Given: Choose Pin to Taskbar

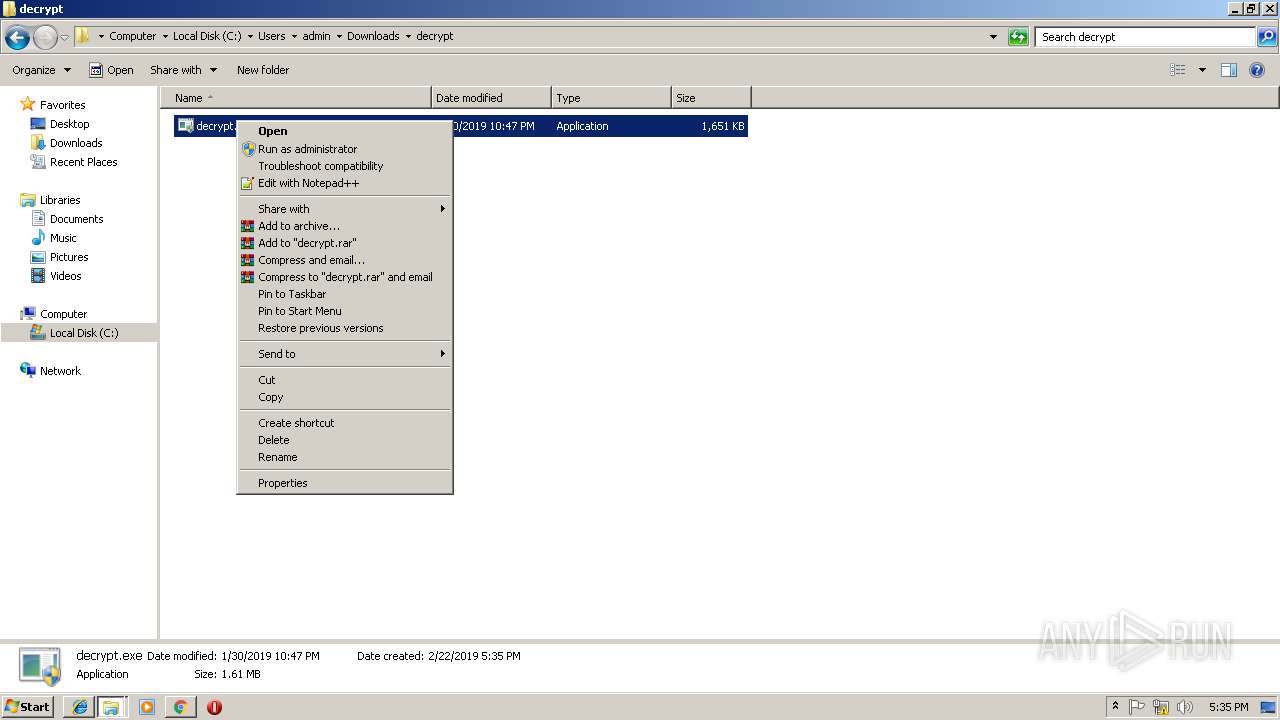Looking at the screenshot, I should point(344,294).
